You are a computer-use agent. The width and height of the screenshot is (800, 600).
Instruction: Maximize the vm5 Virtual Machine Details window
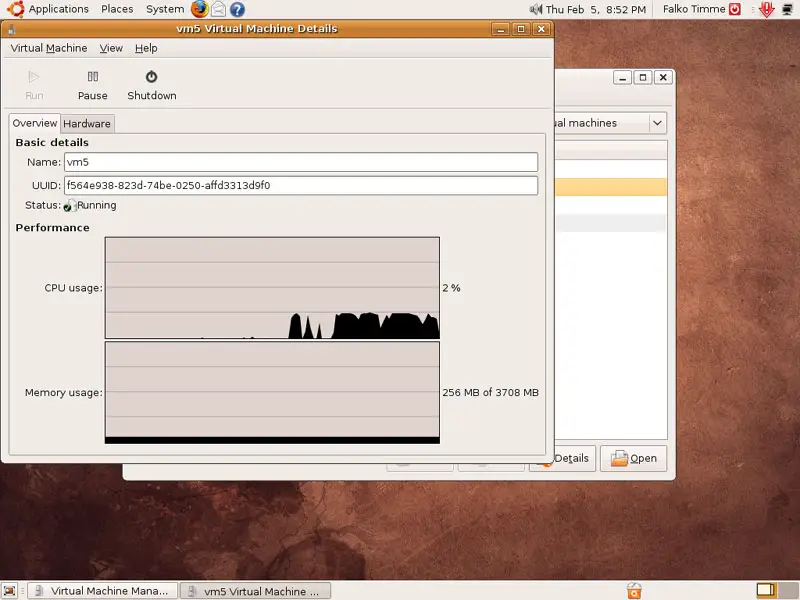pyautogui.click(x=521, y=29)
